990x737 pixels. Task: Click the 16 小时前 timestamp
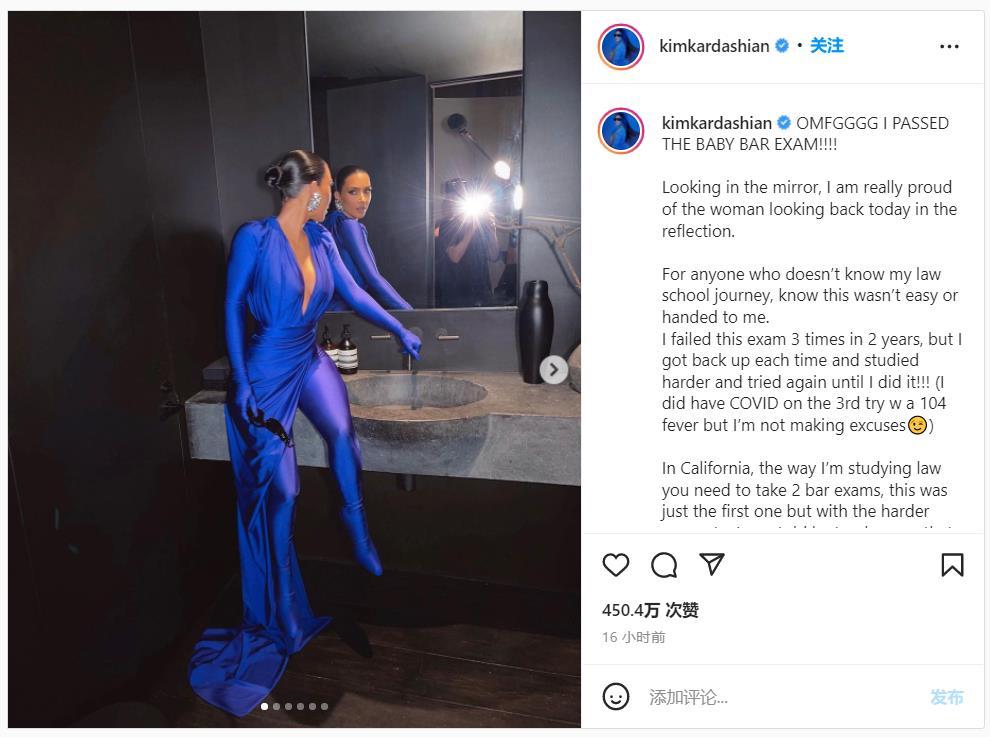coord(633,637)
